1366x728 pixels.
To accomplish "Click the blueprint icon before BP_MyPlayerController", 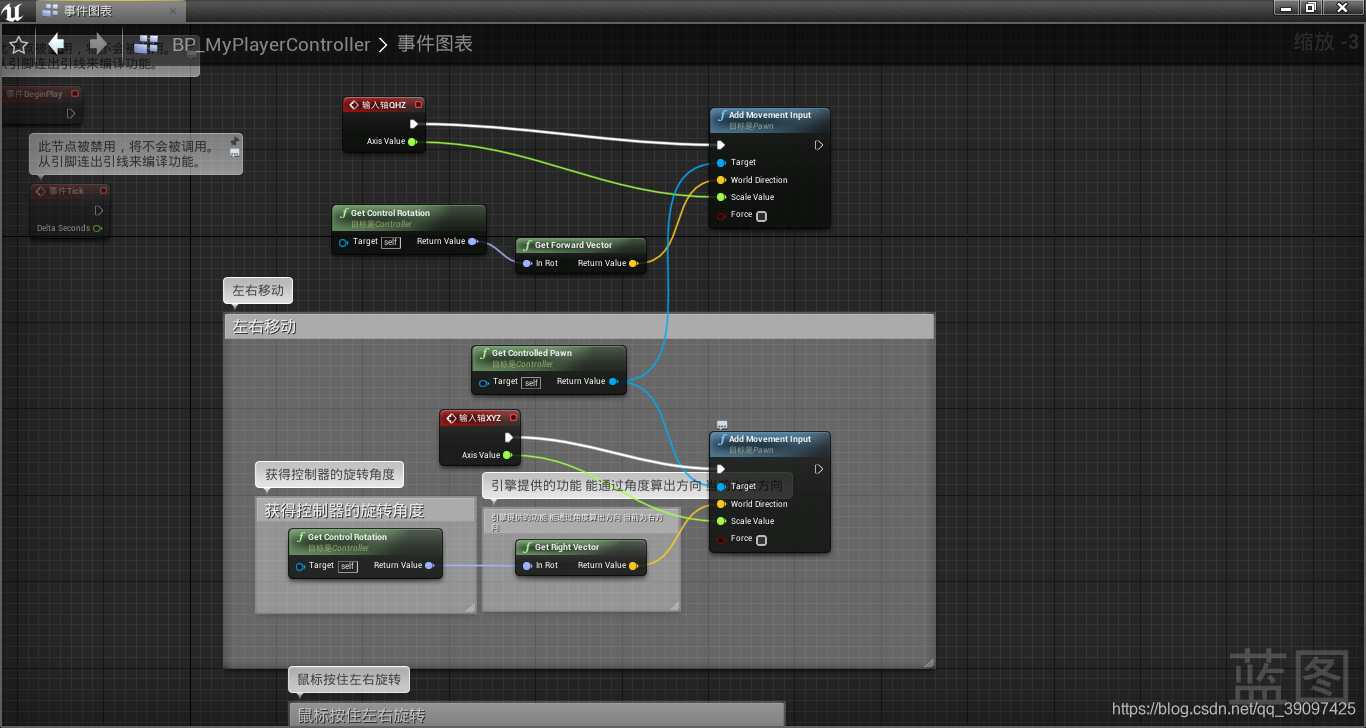I will point(148,45).
